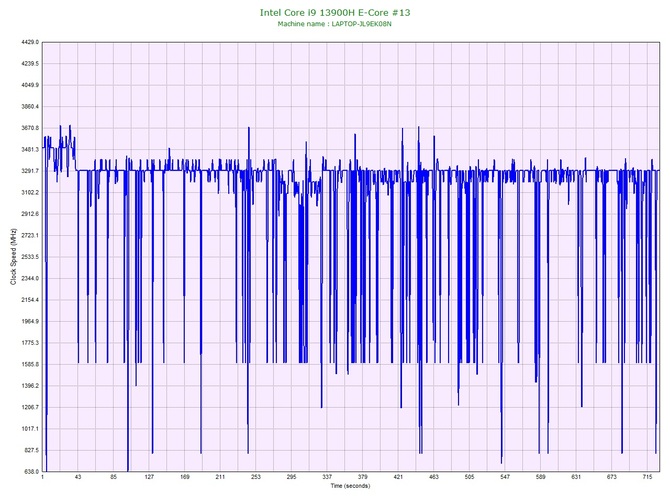Click the 2154.4 y-axis value

30,300
